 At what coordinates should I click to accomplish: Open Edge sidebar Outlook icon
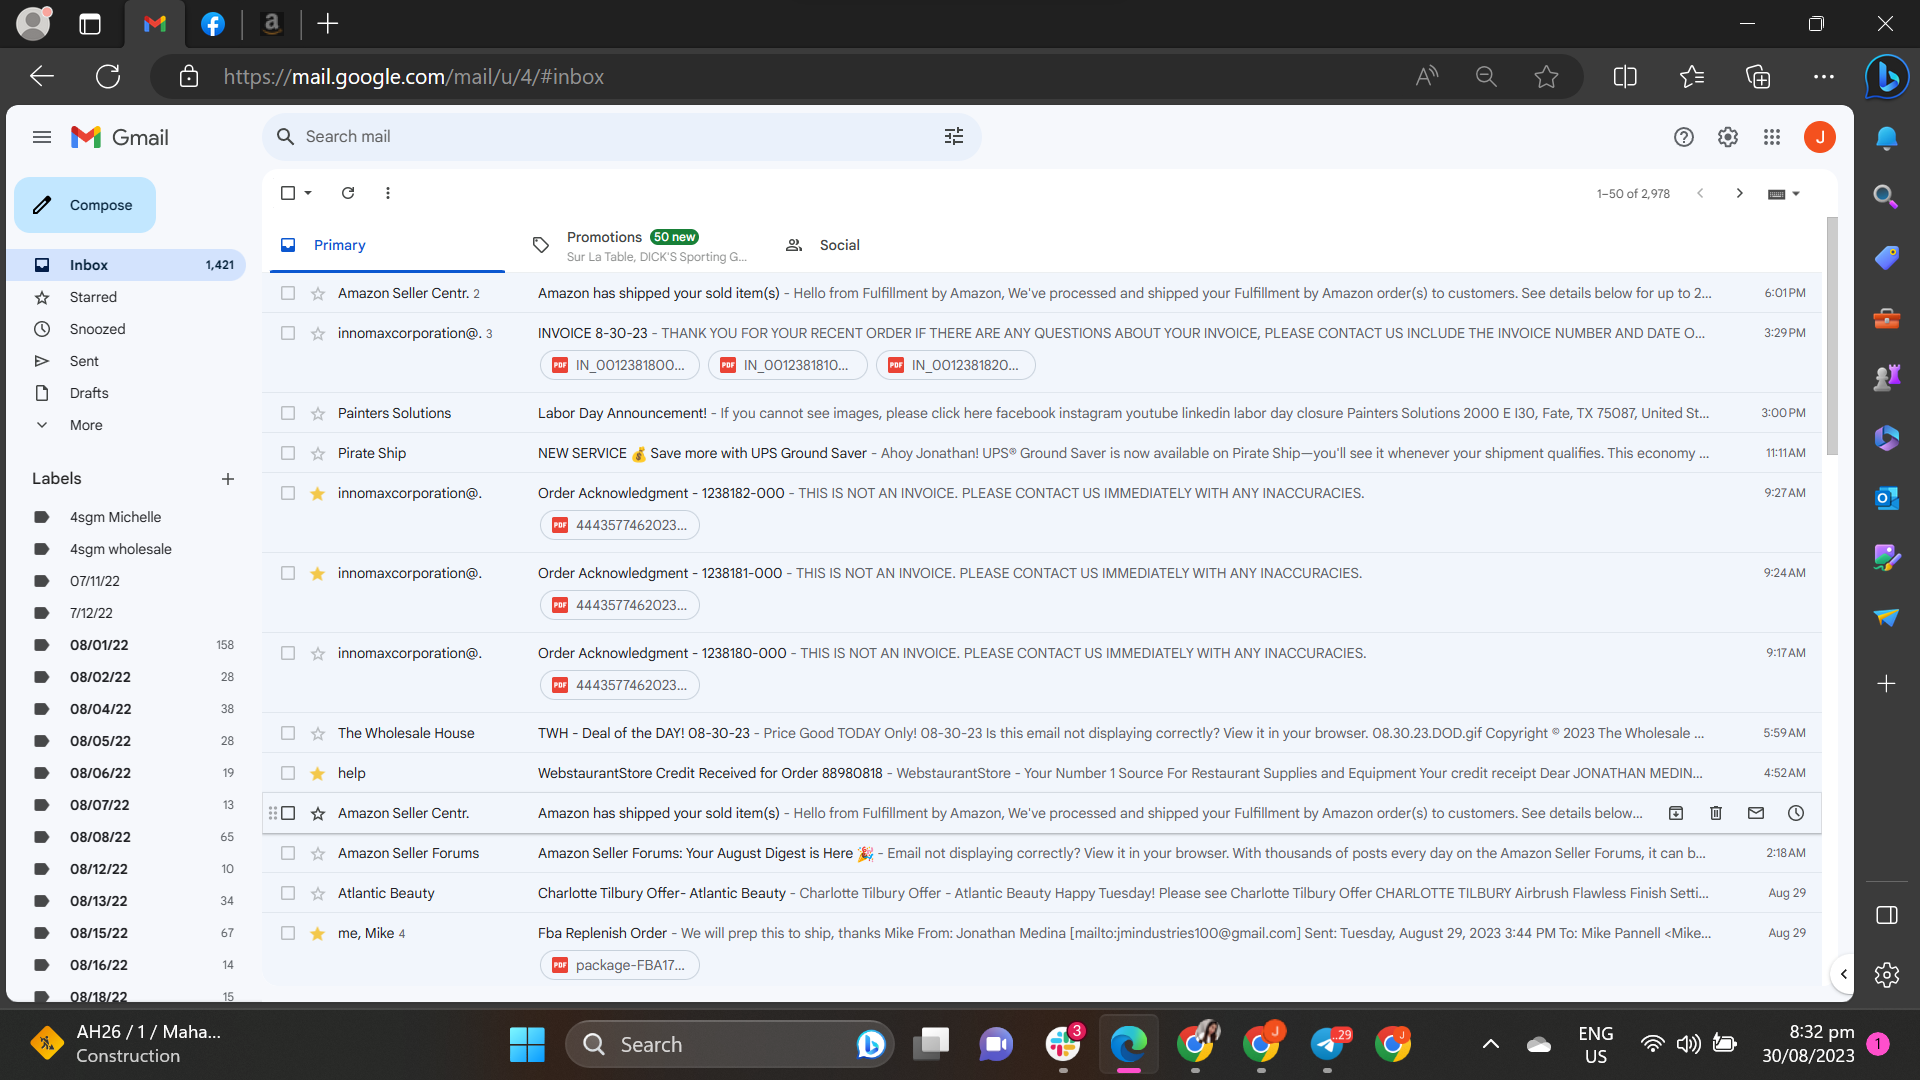(1887, 497)
